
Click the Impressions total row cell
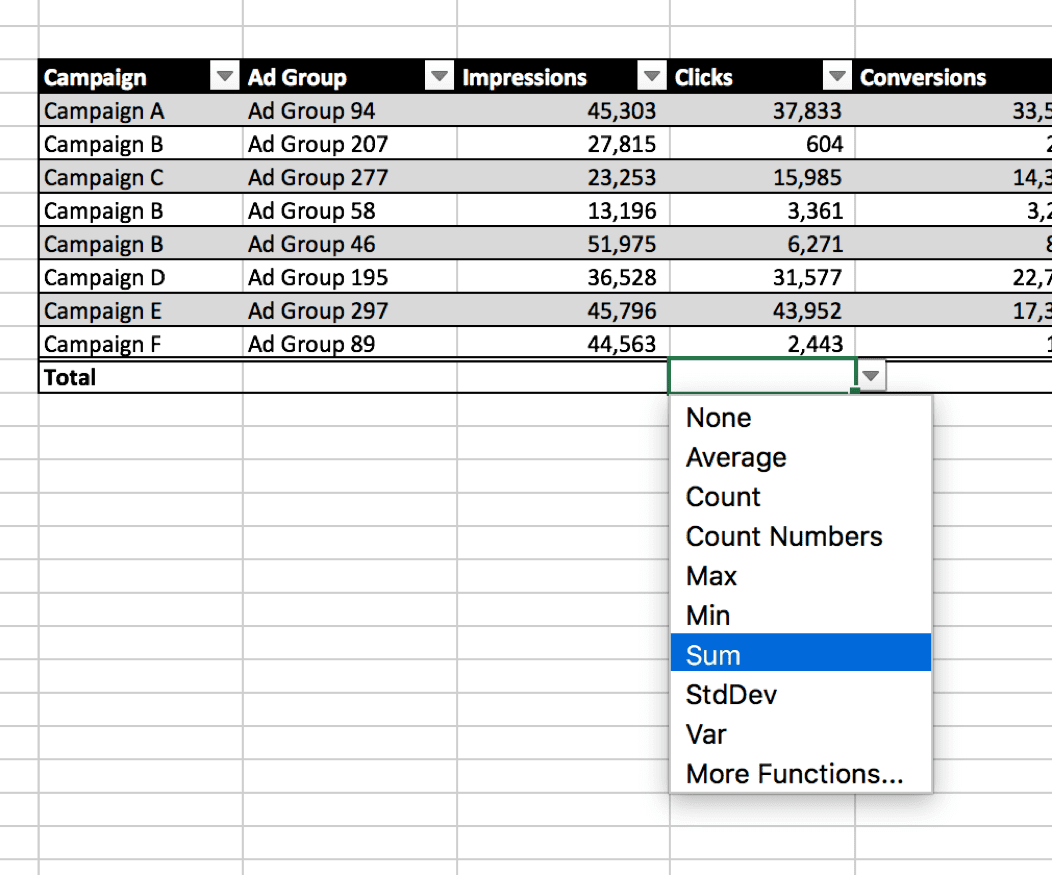(x=563, y=377)
